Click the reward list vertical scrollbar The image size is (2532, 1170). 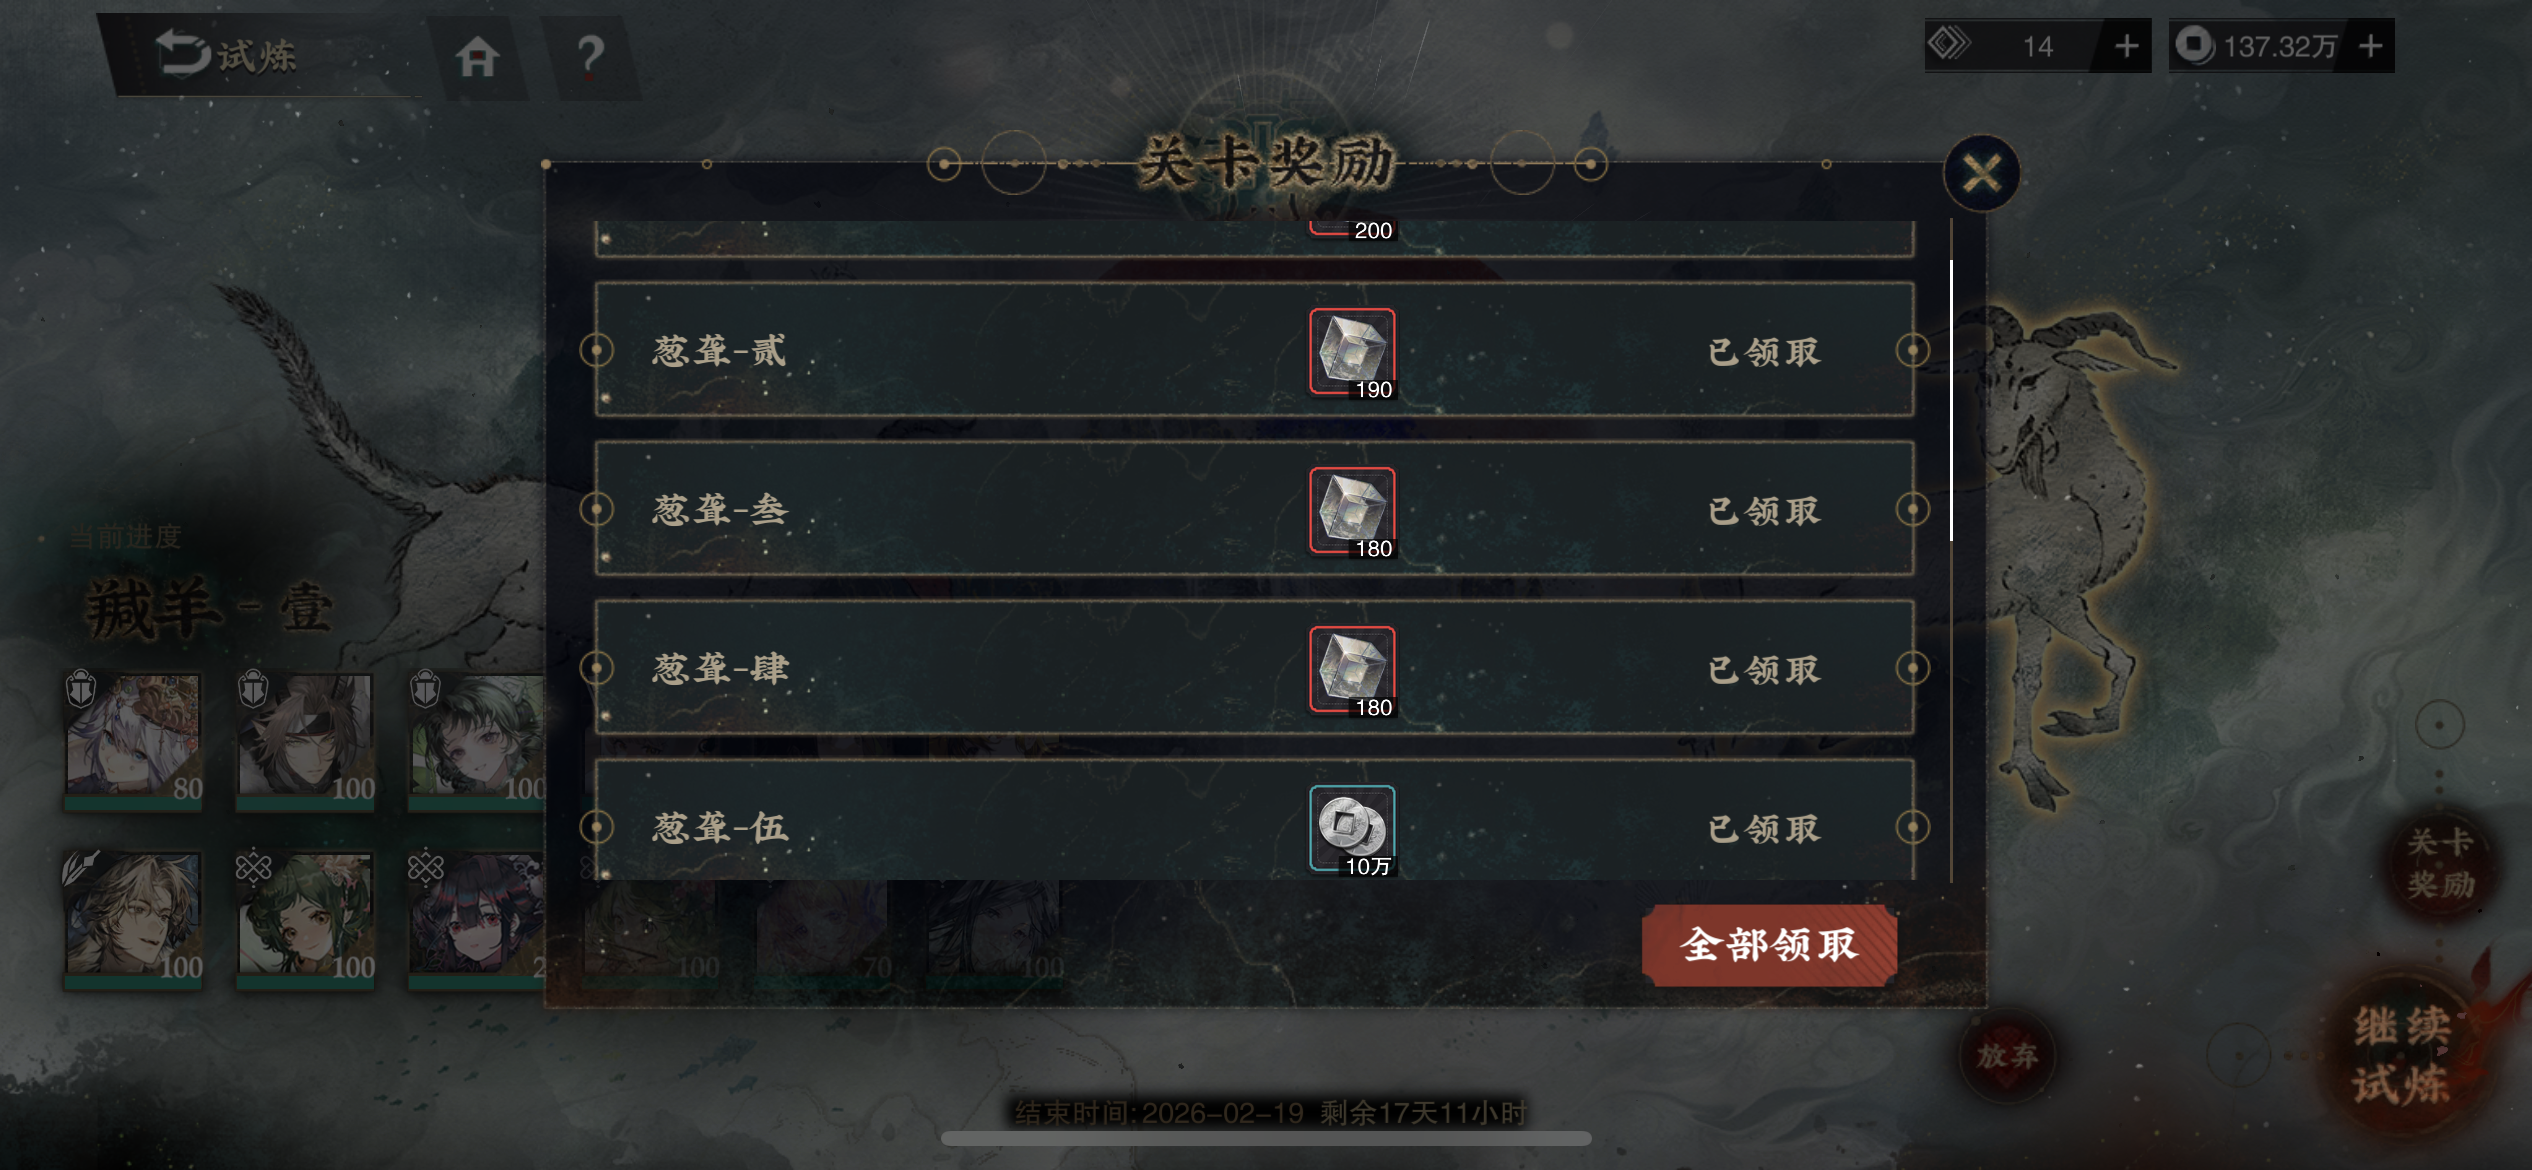(x=1951, y=400)
